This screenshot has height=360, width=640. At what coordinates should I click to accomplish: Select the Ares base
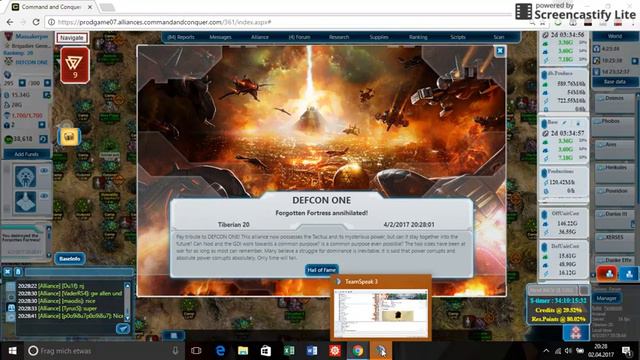click(614, 150)
